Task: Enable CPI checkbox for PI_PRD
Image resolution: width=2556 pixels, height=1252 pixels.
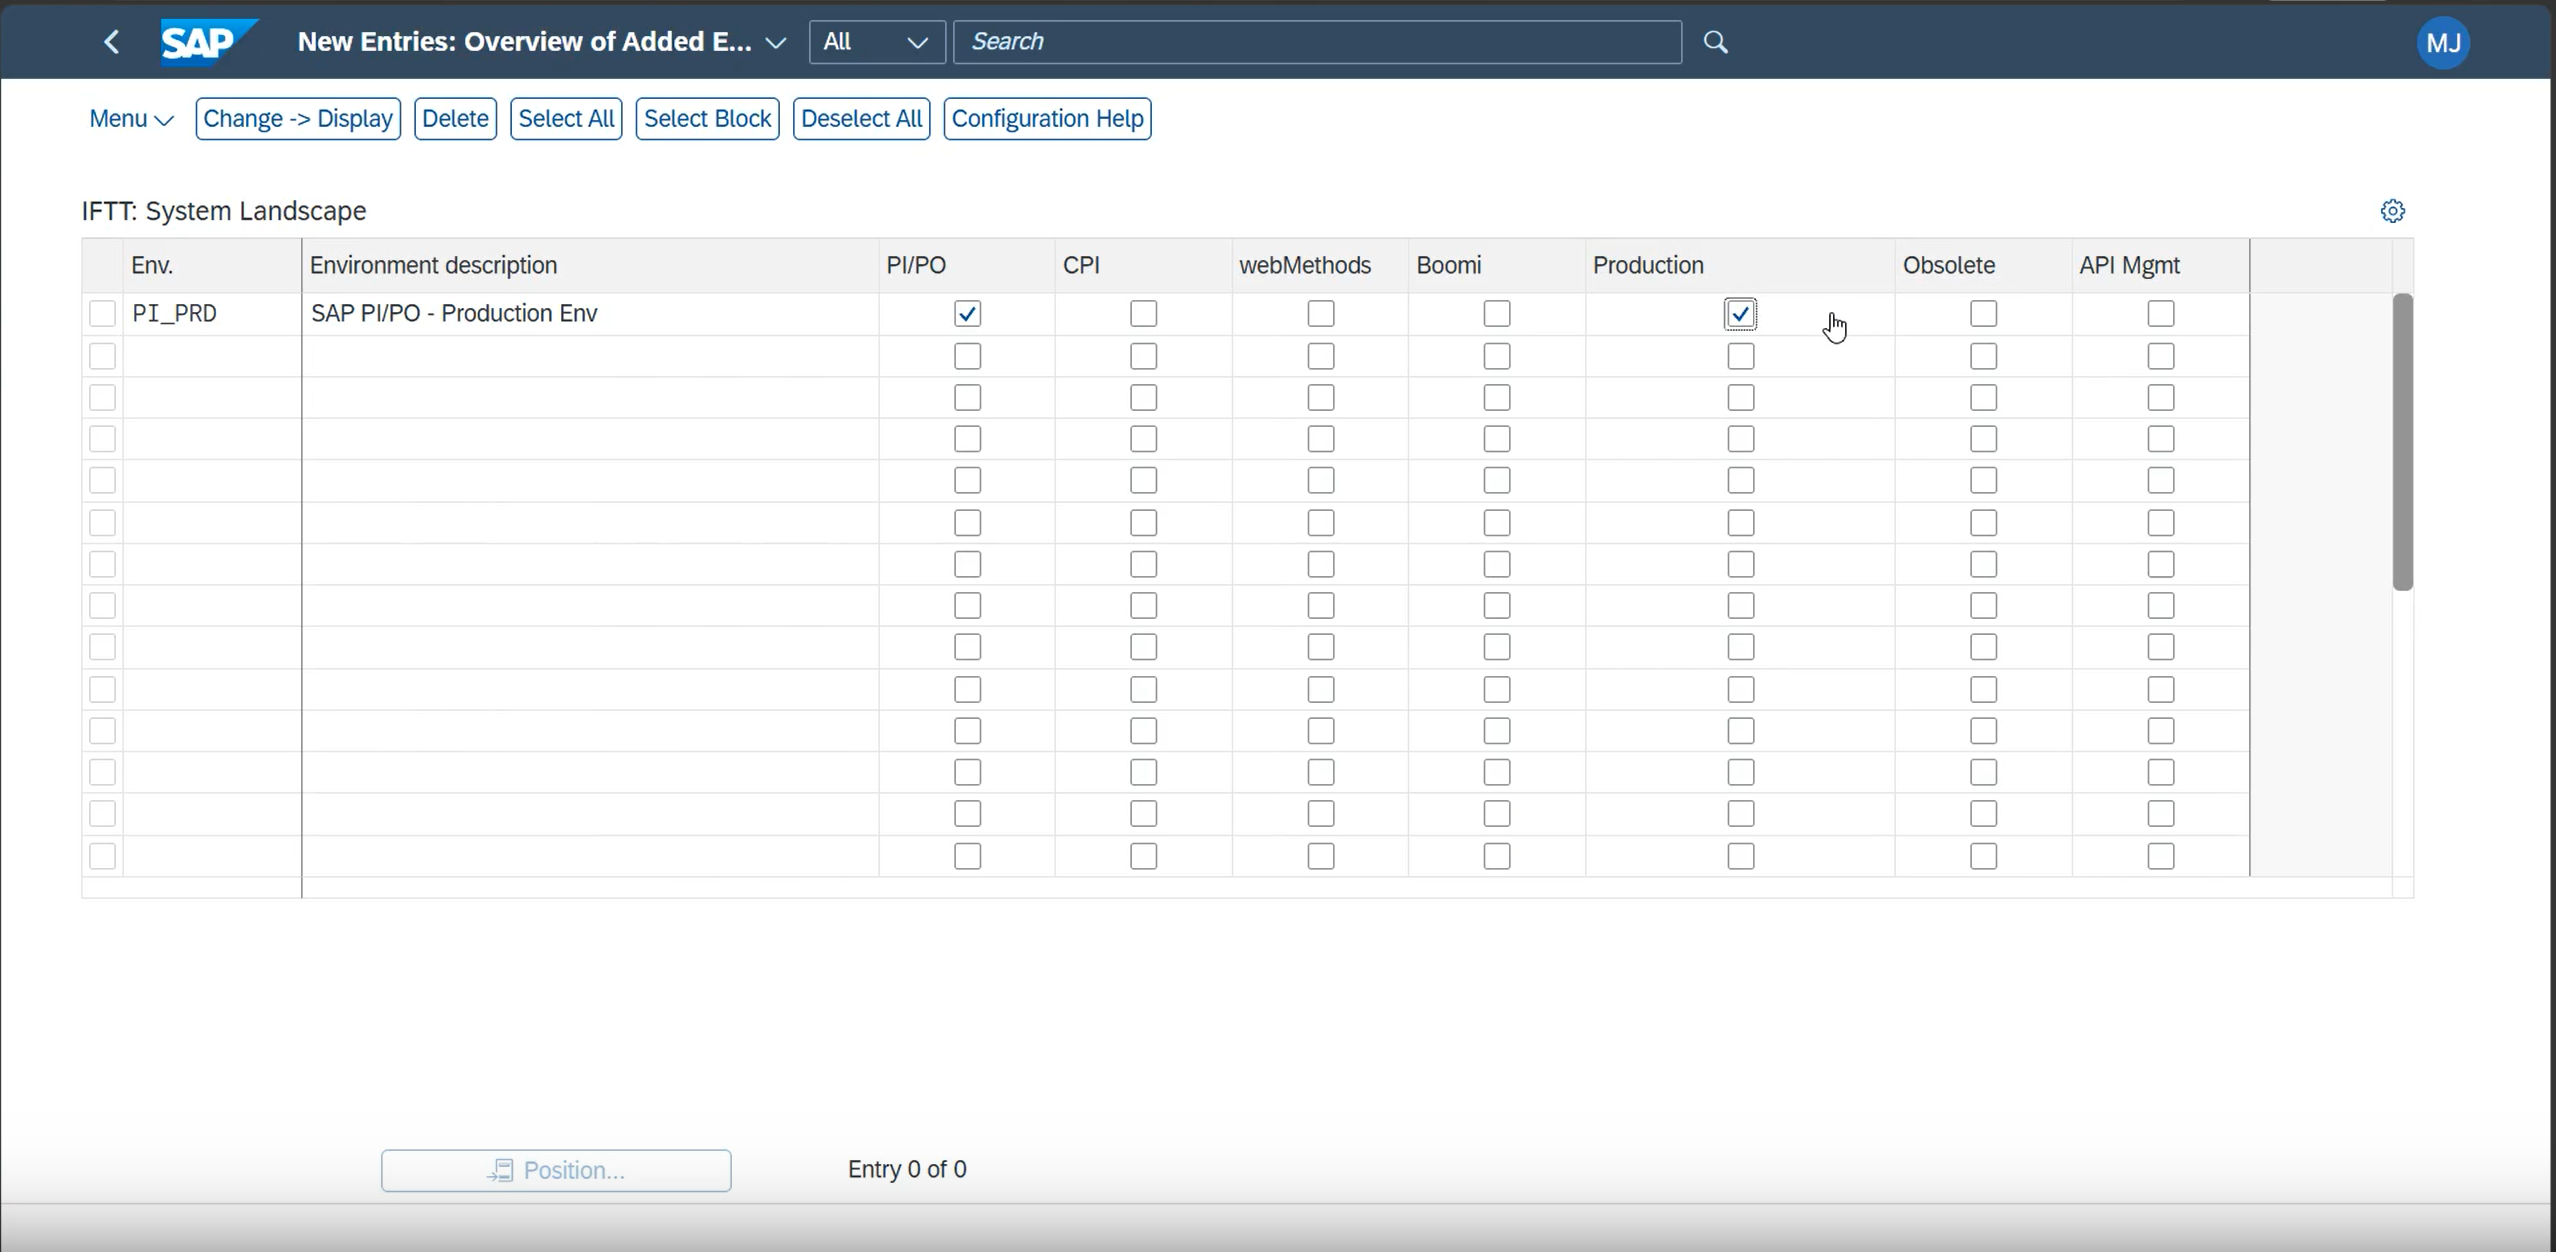Action: (1143, 314)
